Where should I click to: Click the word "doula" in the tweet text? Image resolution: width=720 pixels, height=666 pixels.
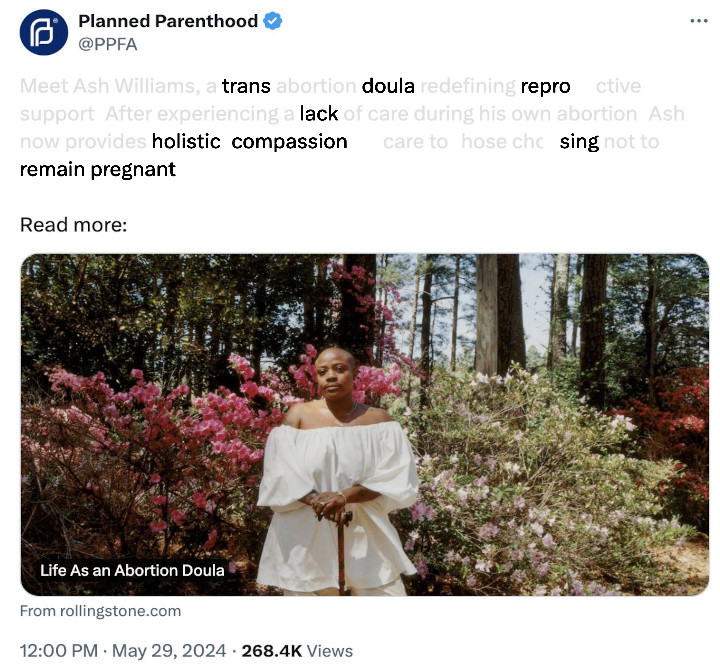[x=388, y=86]
